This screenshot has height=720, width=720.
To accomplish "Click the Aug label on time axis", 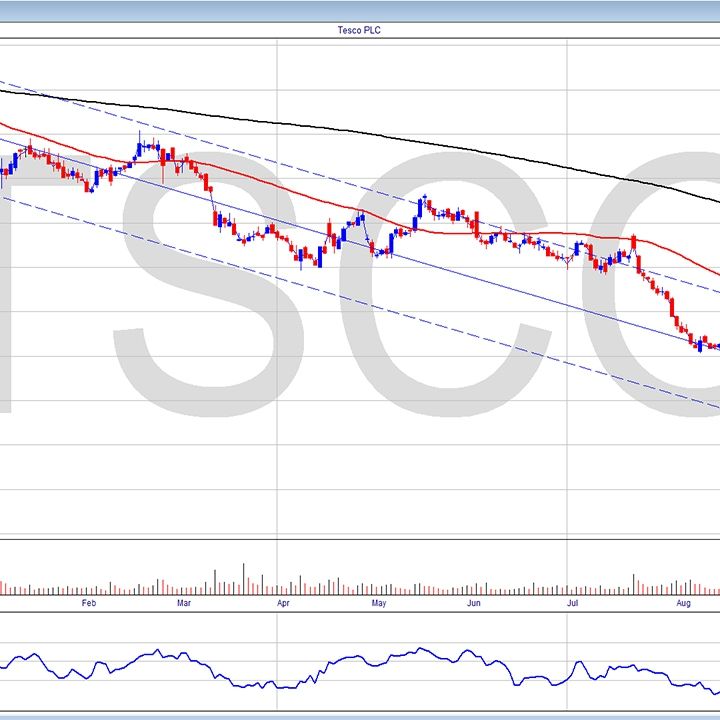I will click(683, 604).
